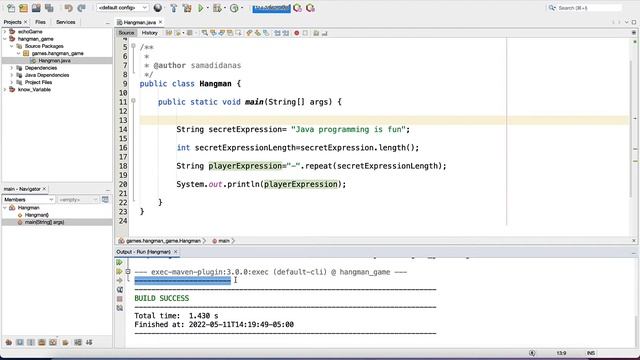
Task: Click the Redo arrow icon
Action: click(81, 8)
